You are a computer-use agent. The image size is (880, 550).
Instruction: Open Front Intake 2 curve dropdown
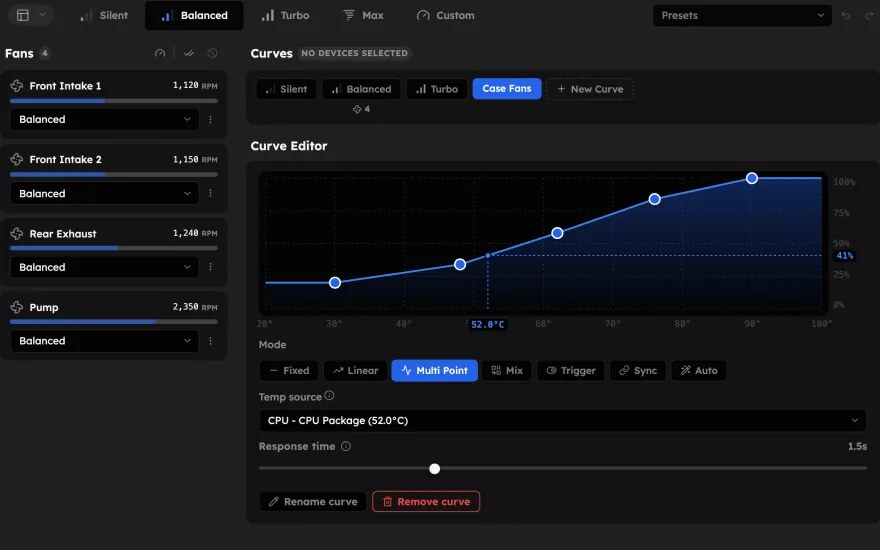click(x=104, y=194)
